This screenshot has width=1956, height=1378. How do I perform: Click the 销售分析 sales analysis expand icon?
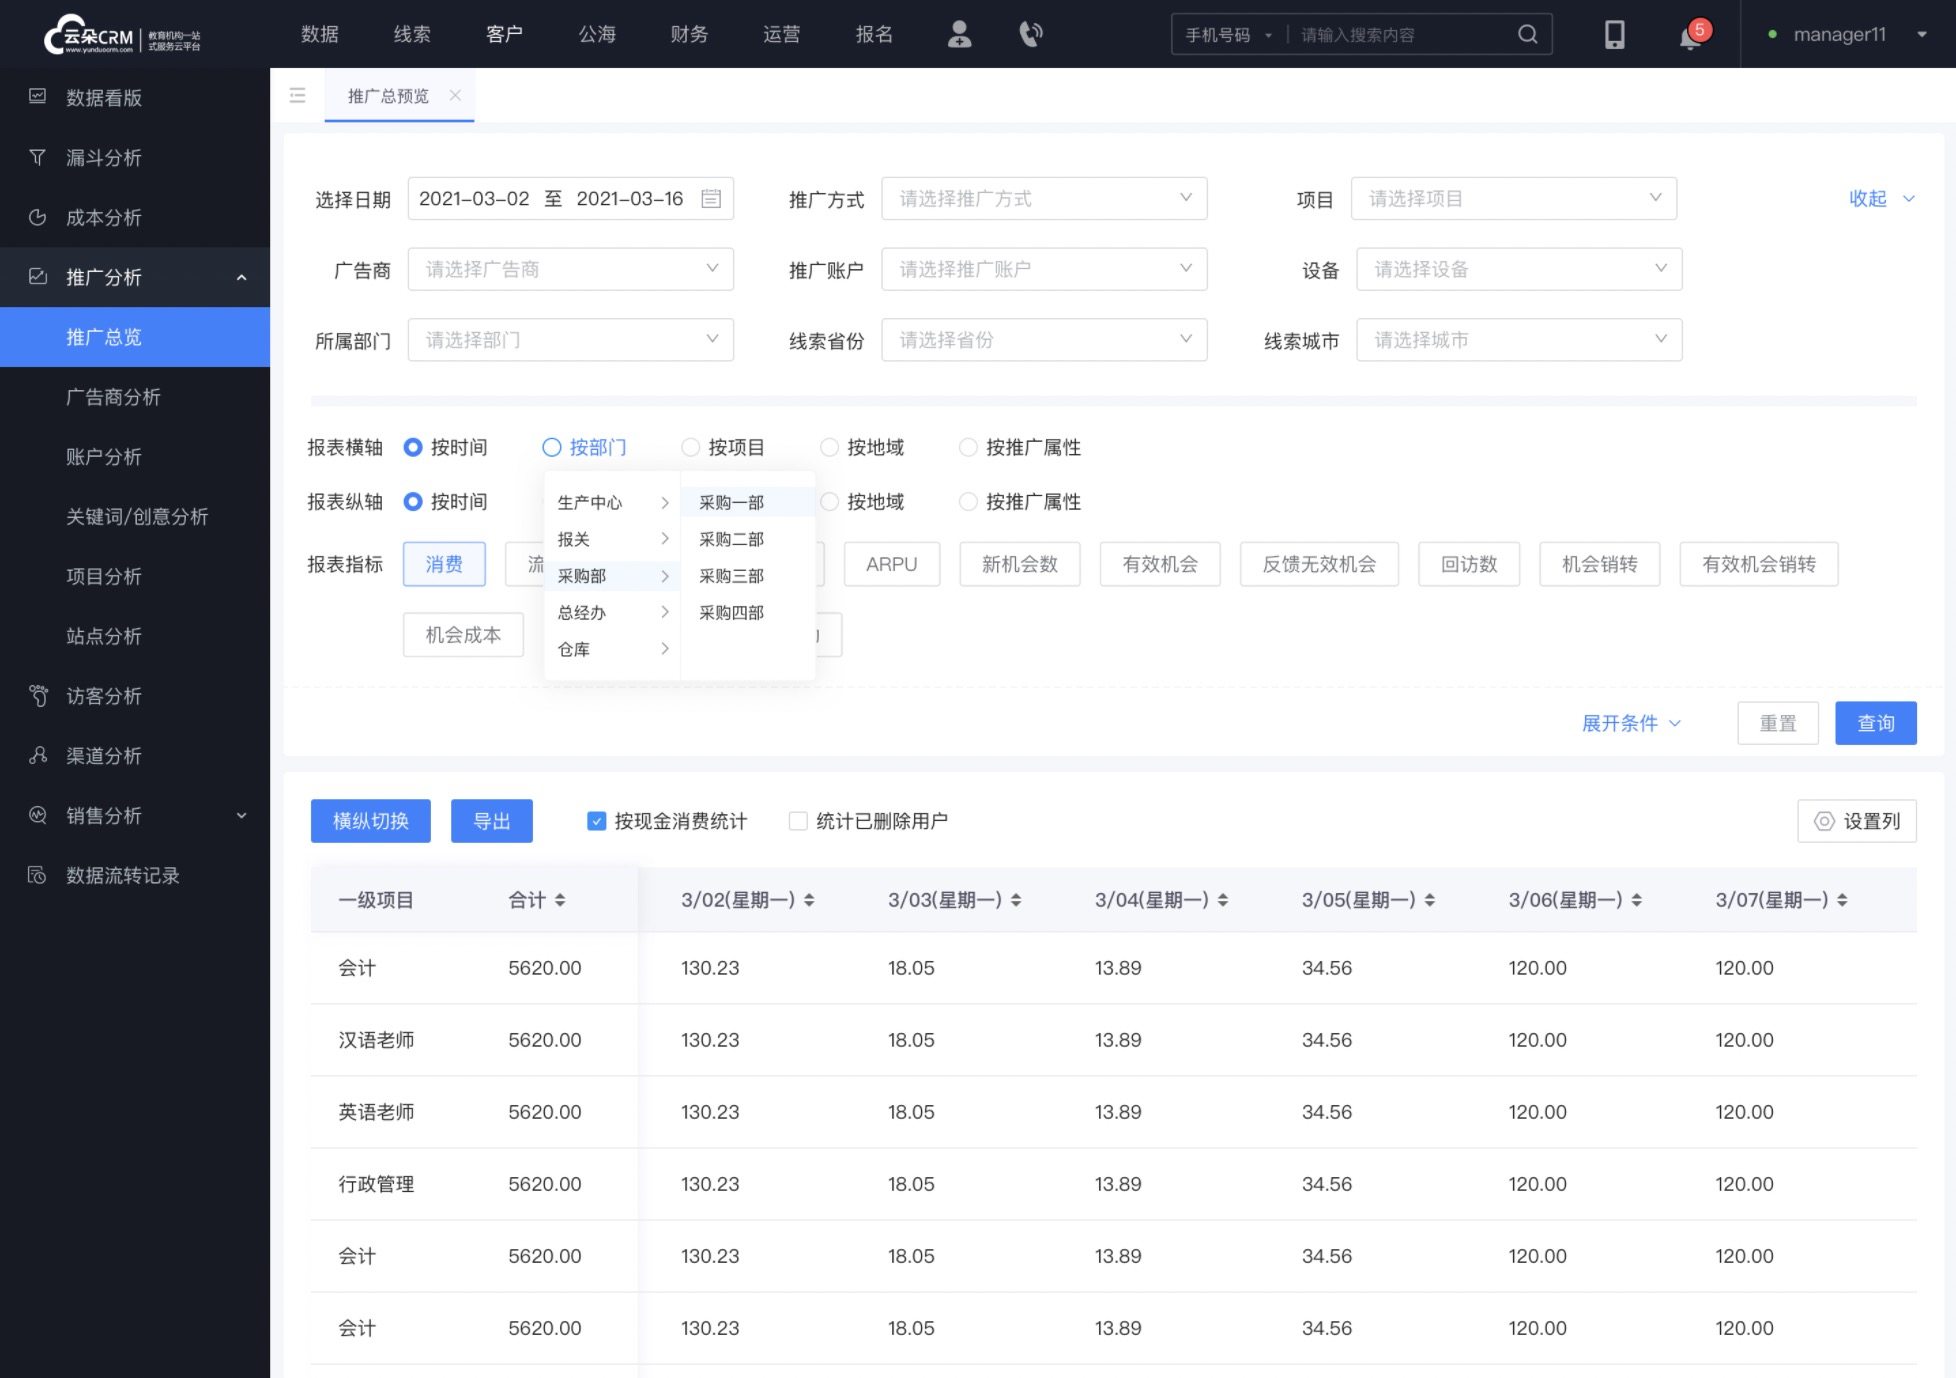click(242, 814)
